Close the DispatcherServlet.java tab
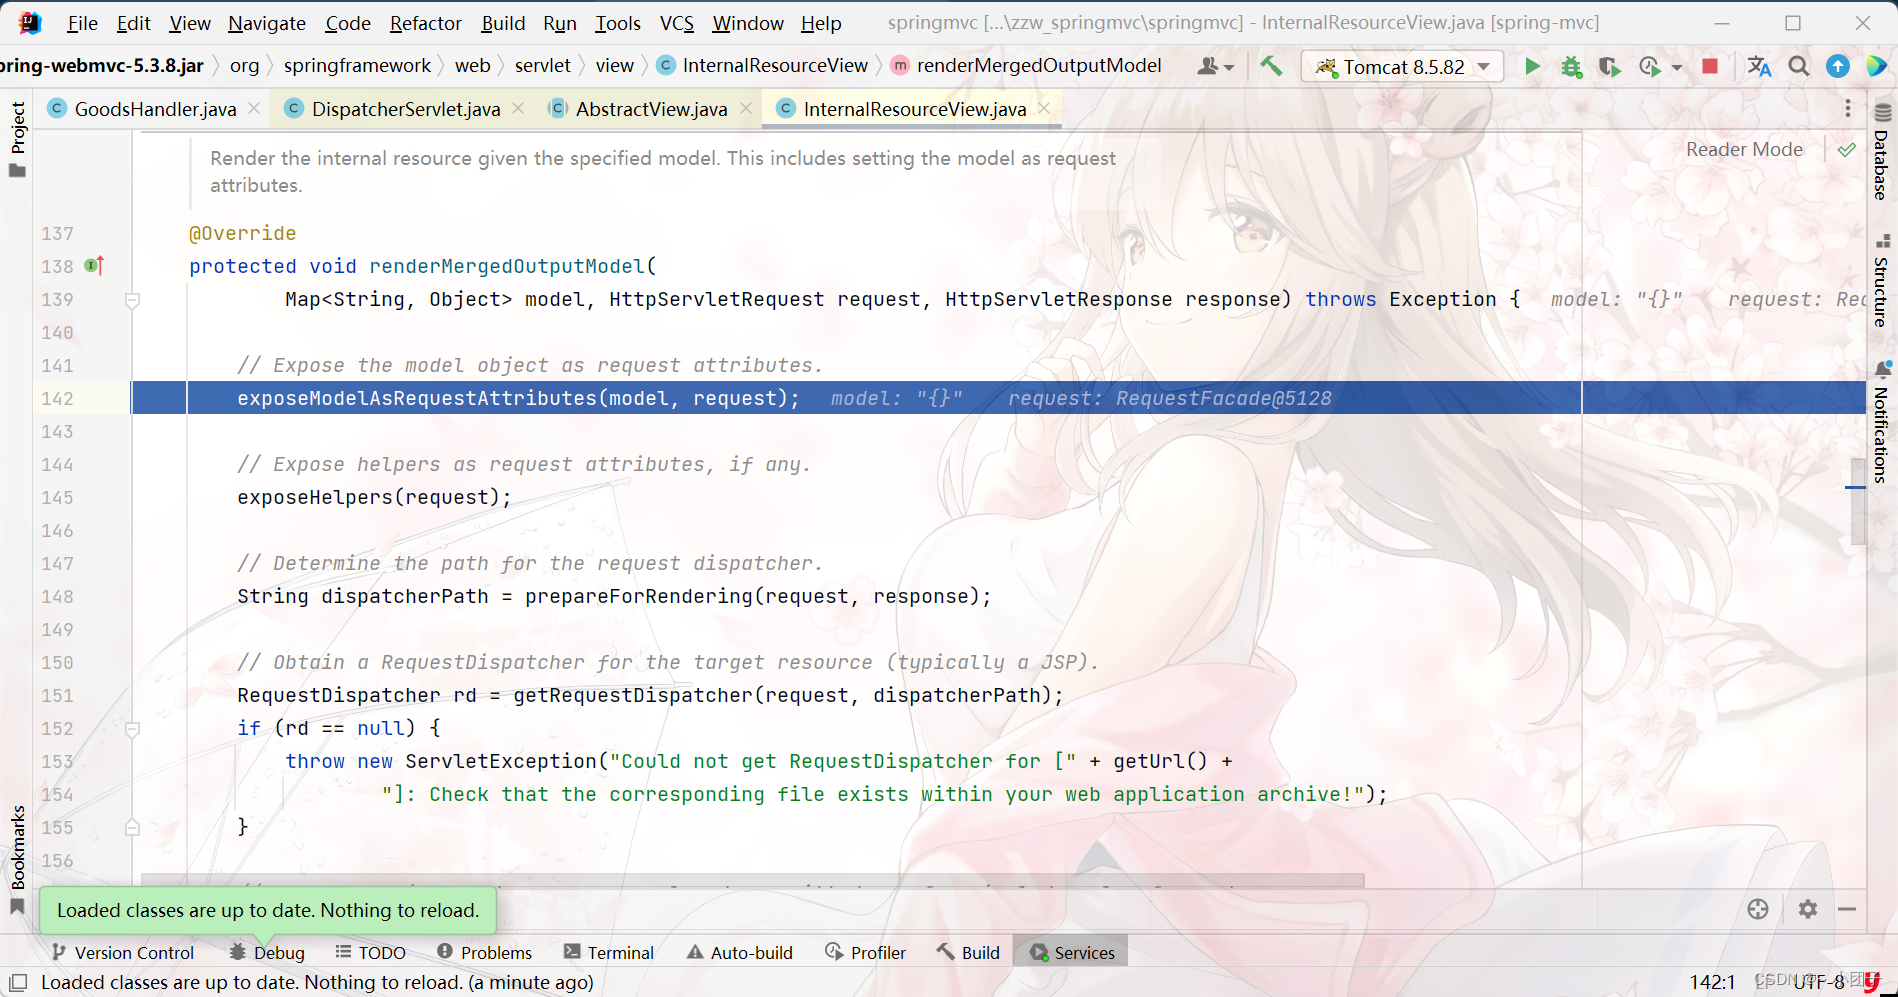Screen dimensions: 1898x997 pyautogui.click(x=518, y=108)
